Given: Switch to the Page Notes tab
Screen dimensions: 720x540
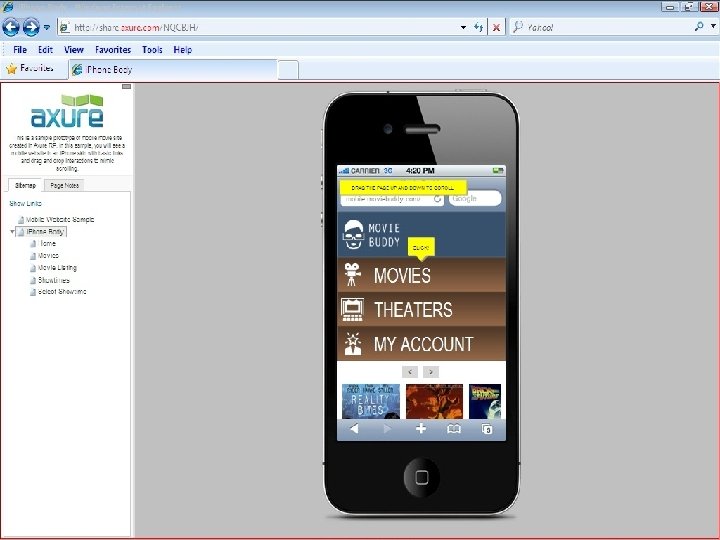Looking at the screenshot, I should pyautogui.click(x=64, y=186).
